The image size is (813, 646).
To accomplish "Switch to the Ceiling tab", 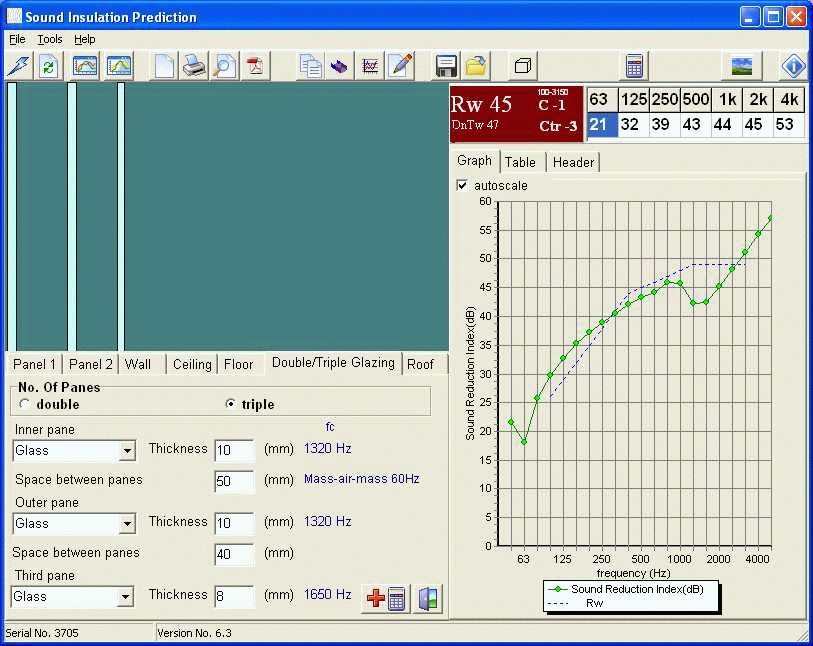I will (x=192, y=364).
